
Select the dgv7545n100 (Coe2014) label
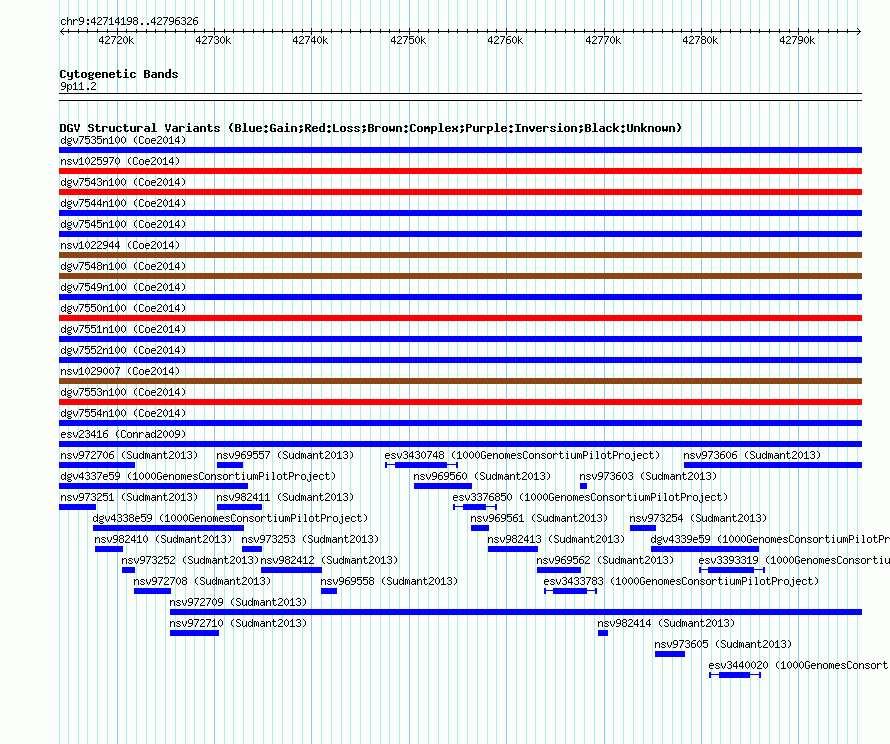(123, 224)
